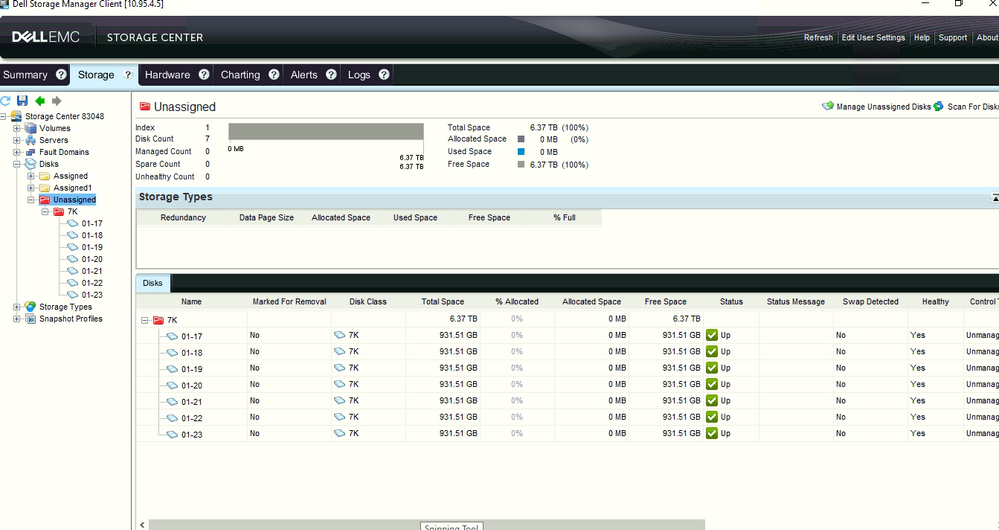Click the Snapshot Profiles icon in tree
Image resolution: width=999 pixels, height=530 pixels.
click(31, 319)
